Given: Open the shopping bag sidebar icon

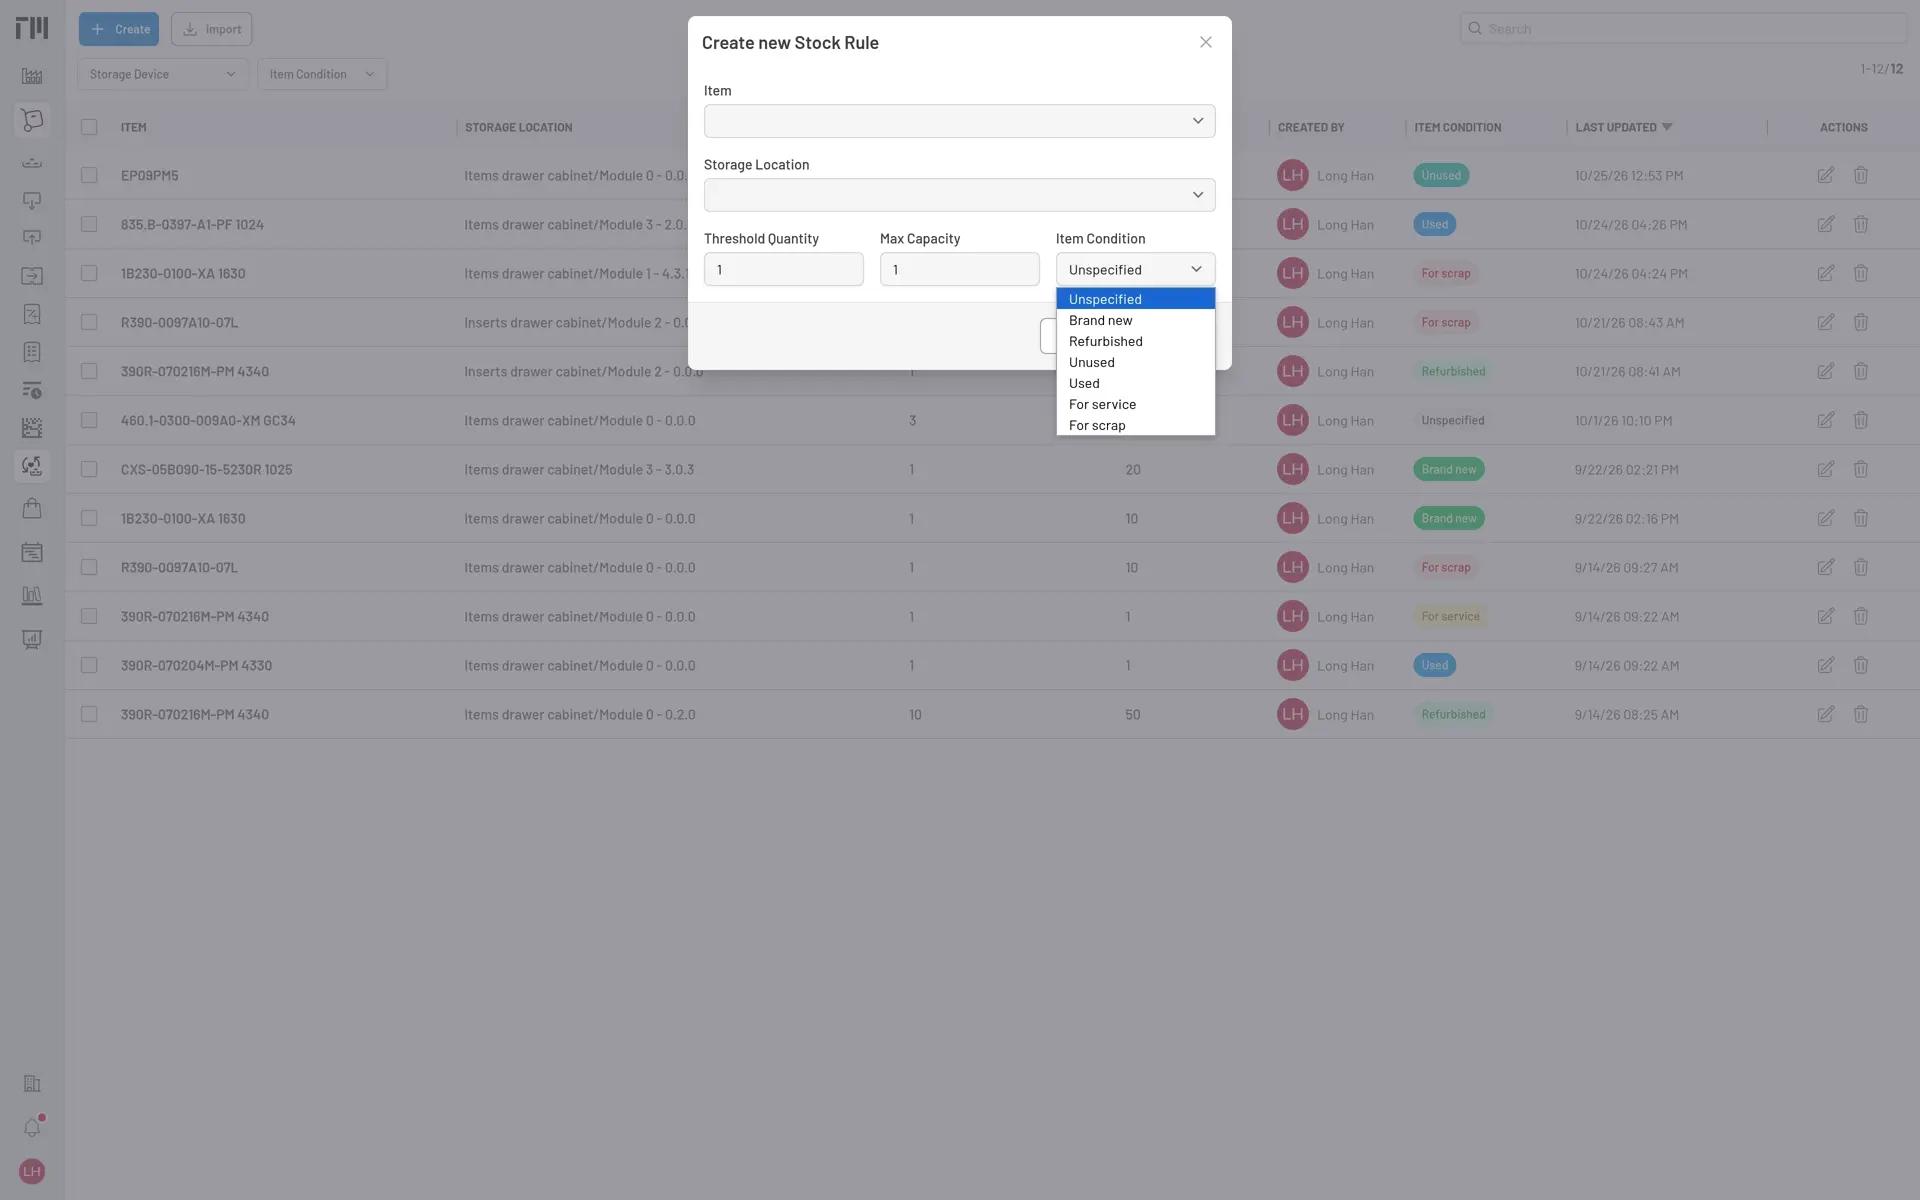Looking at the screenshot, I should coord(32,508).
